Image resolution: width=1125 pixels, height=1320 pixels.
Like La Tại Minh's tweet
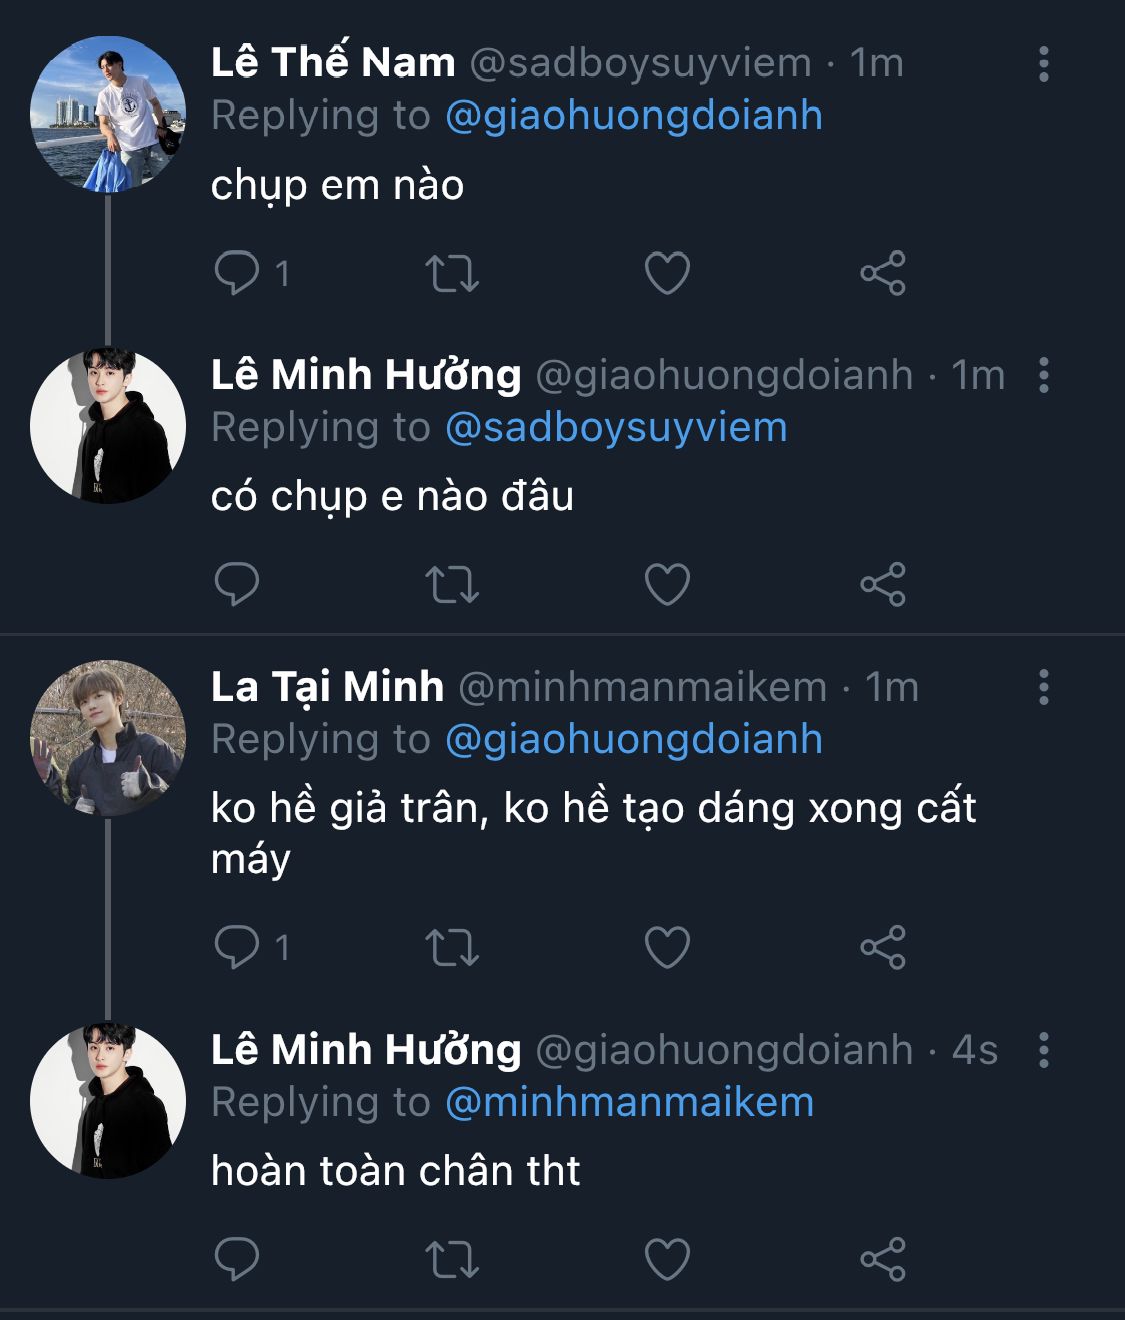pos(667,947)
